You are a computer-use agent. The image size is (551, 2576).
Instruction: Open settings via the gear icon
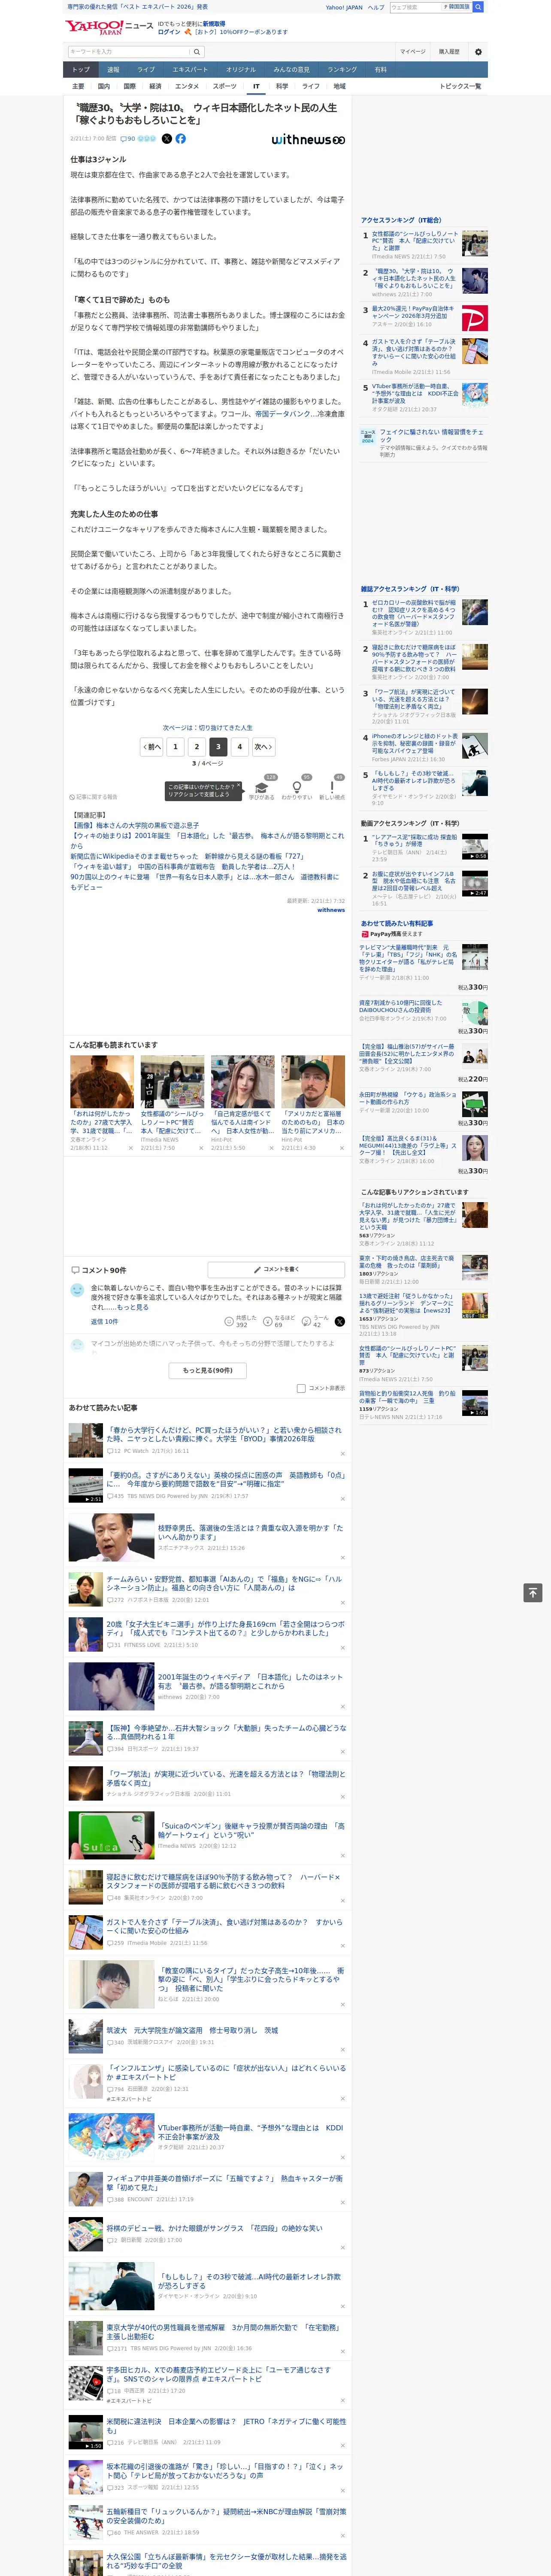pyautogui.click(x=478, y=52)
